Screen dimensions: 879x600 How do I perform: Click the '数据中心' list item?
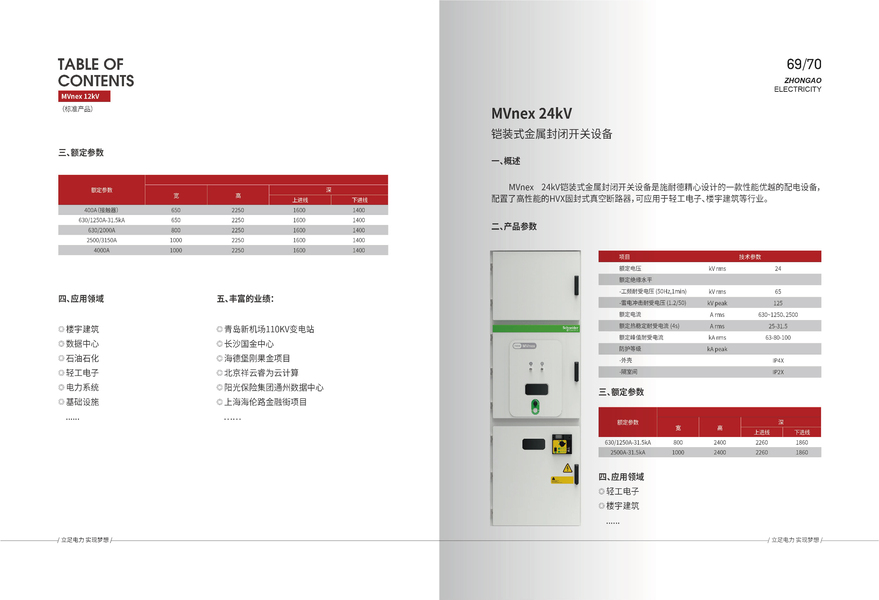click(x=82, y=344)
